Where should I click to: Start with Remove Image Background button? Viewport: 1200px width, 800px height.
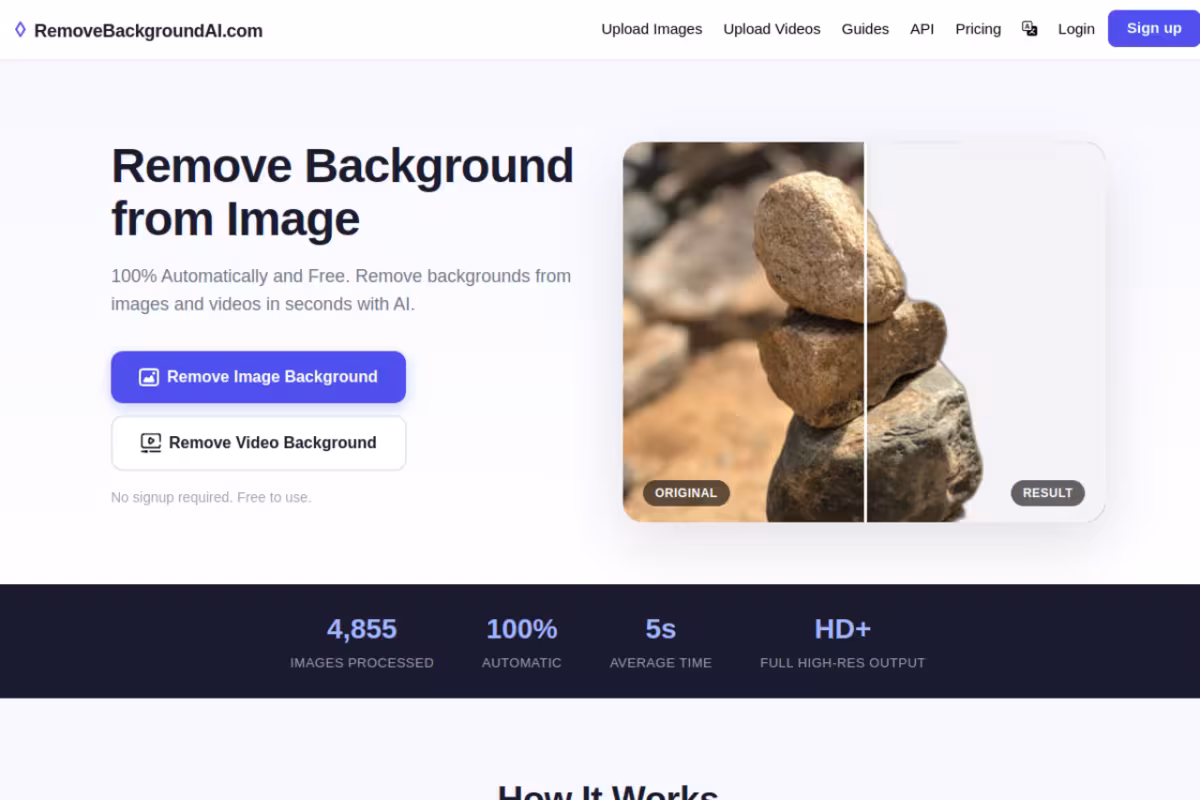(x=258, y=377)
